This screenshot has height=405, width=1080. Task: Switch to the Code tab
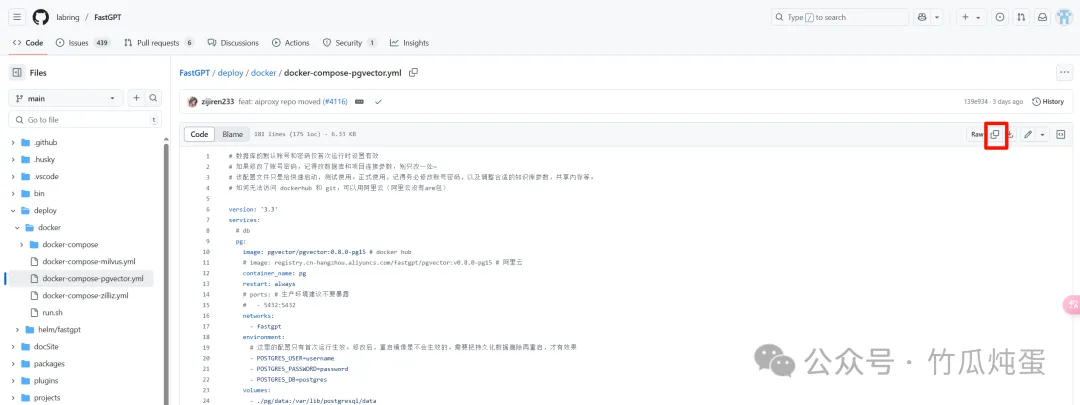28,43
